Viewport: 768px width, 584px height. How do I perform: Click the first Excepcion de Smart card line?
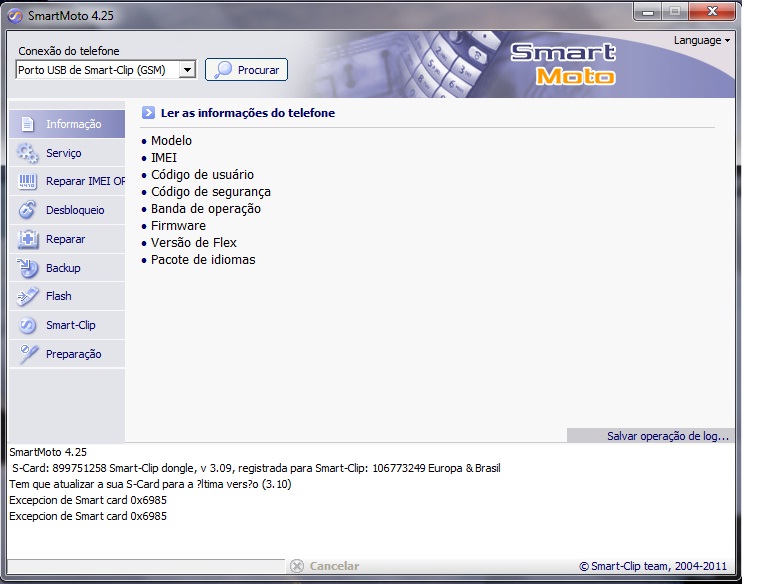click(88, 500)
